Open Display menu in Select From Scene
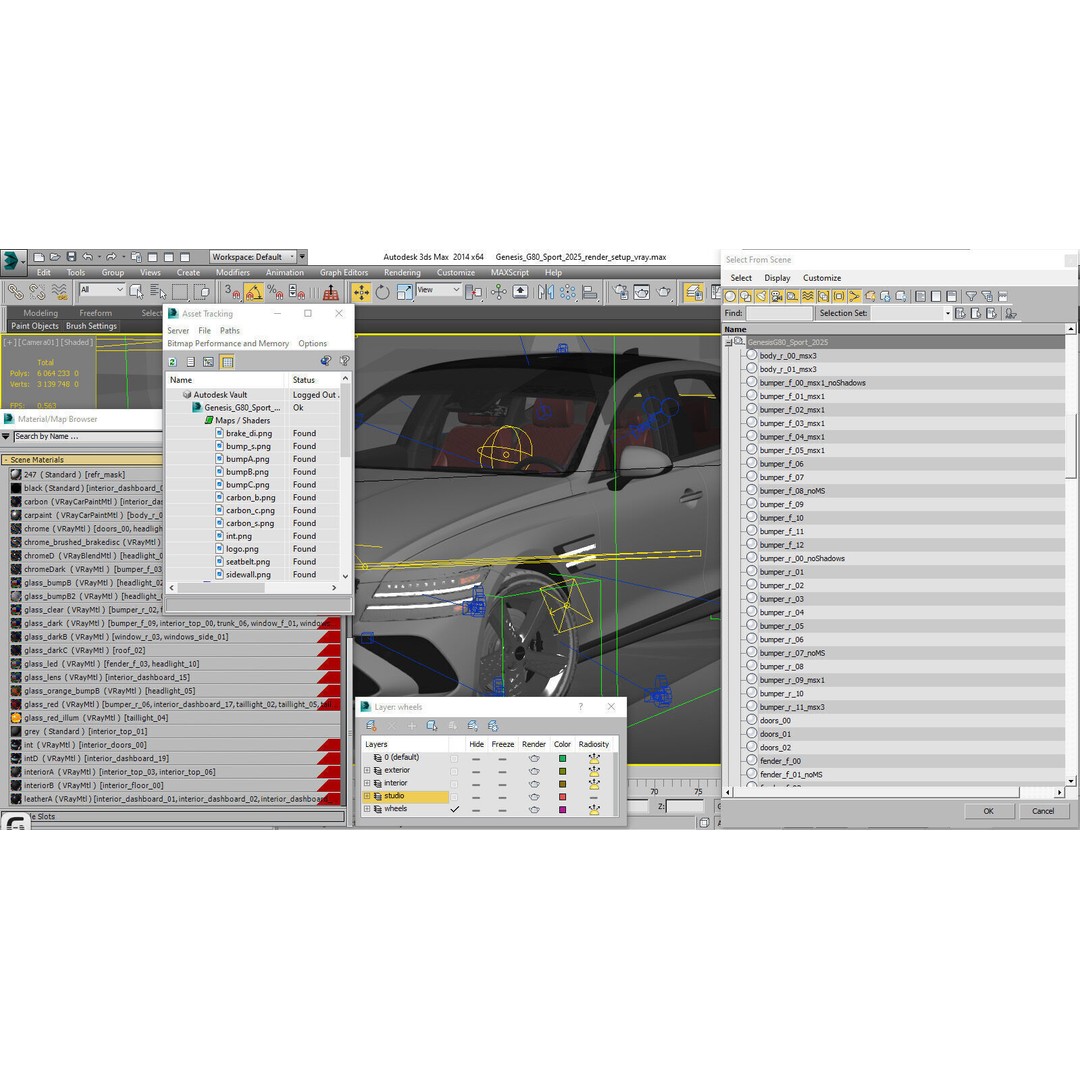Viewport: 1080px width, 1080px height. point(777,278)
